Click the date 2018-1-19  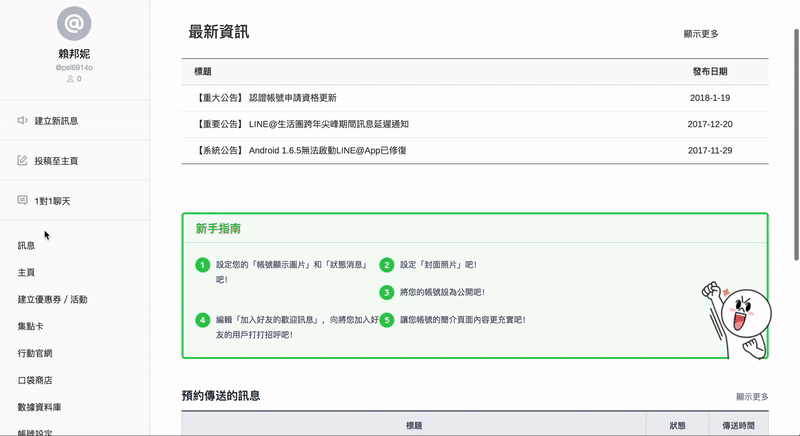pyautogui.click(x=710, y=97)
